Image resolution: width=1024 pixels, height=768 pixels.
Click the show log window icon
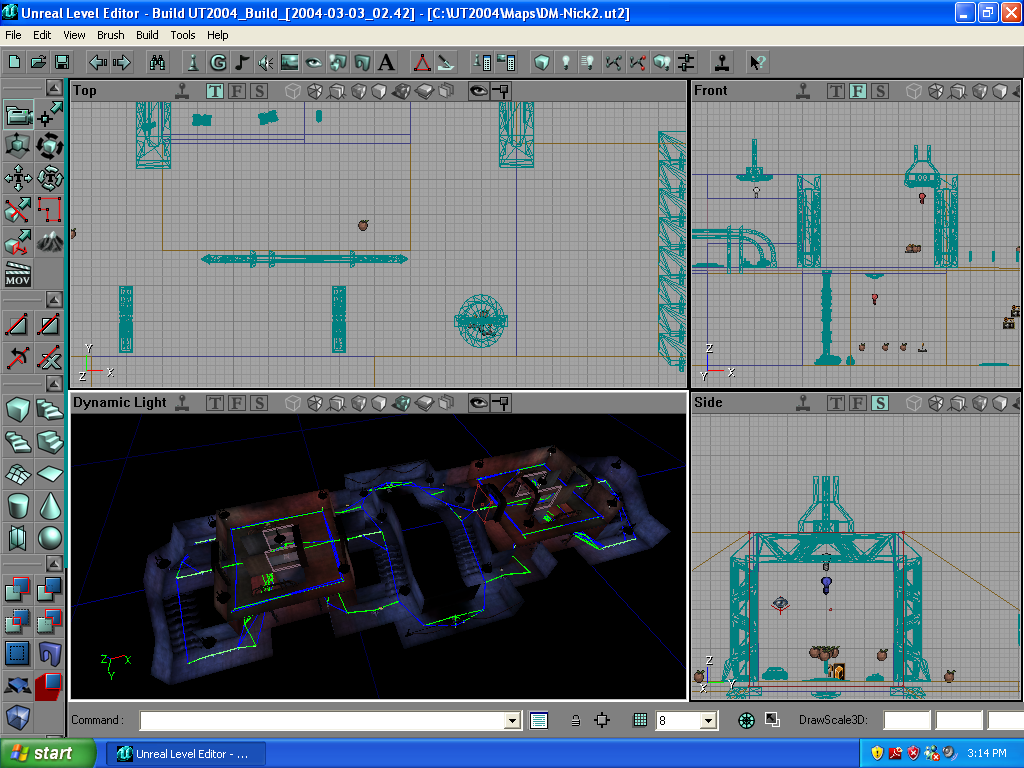[539, 720]
